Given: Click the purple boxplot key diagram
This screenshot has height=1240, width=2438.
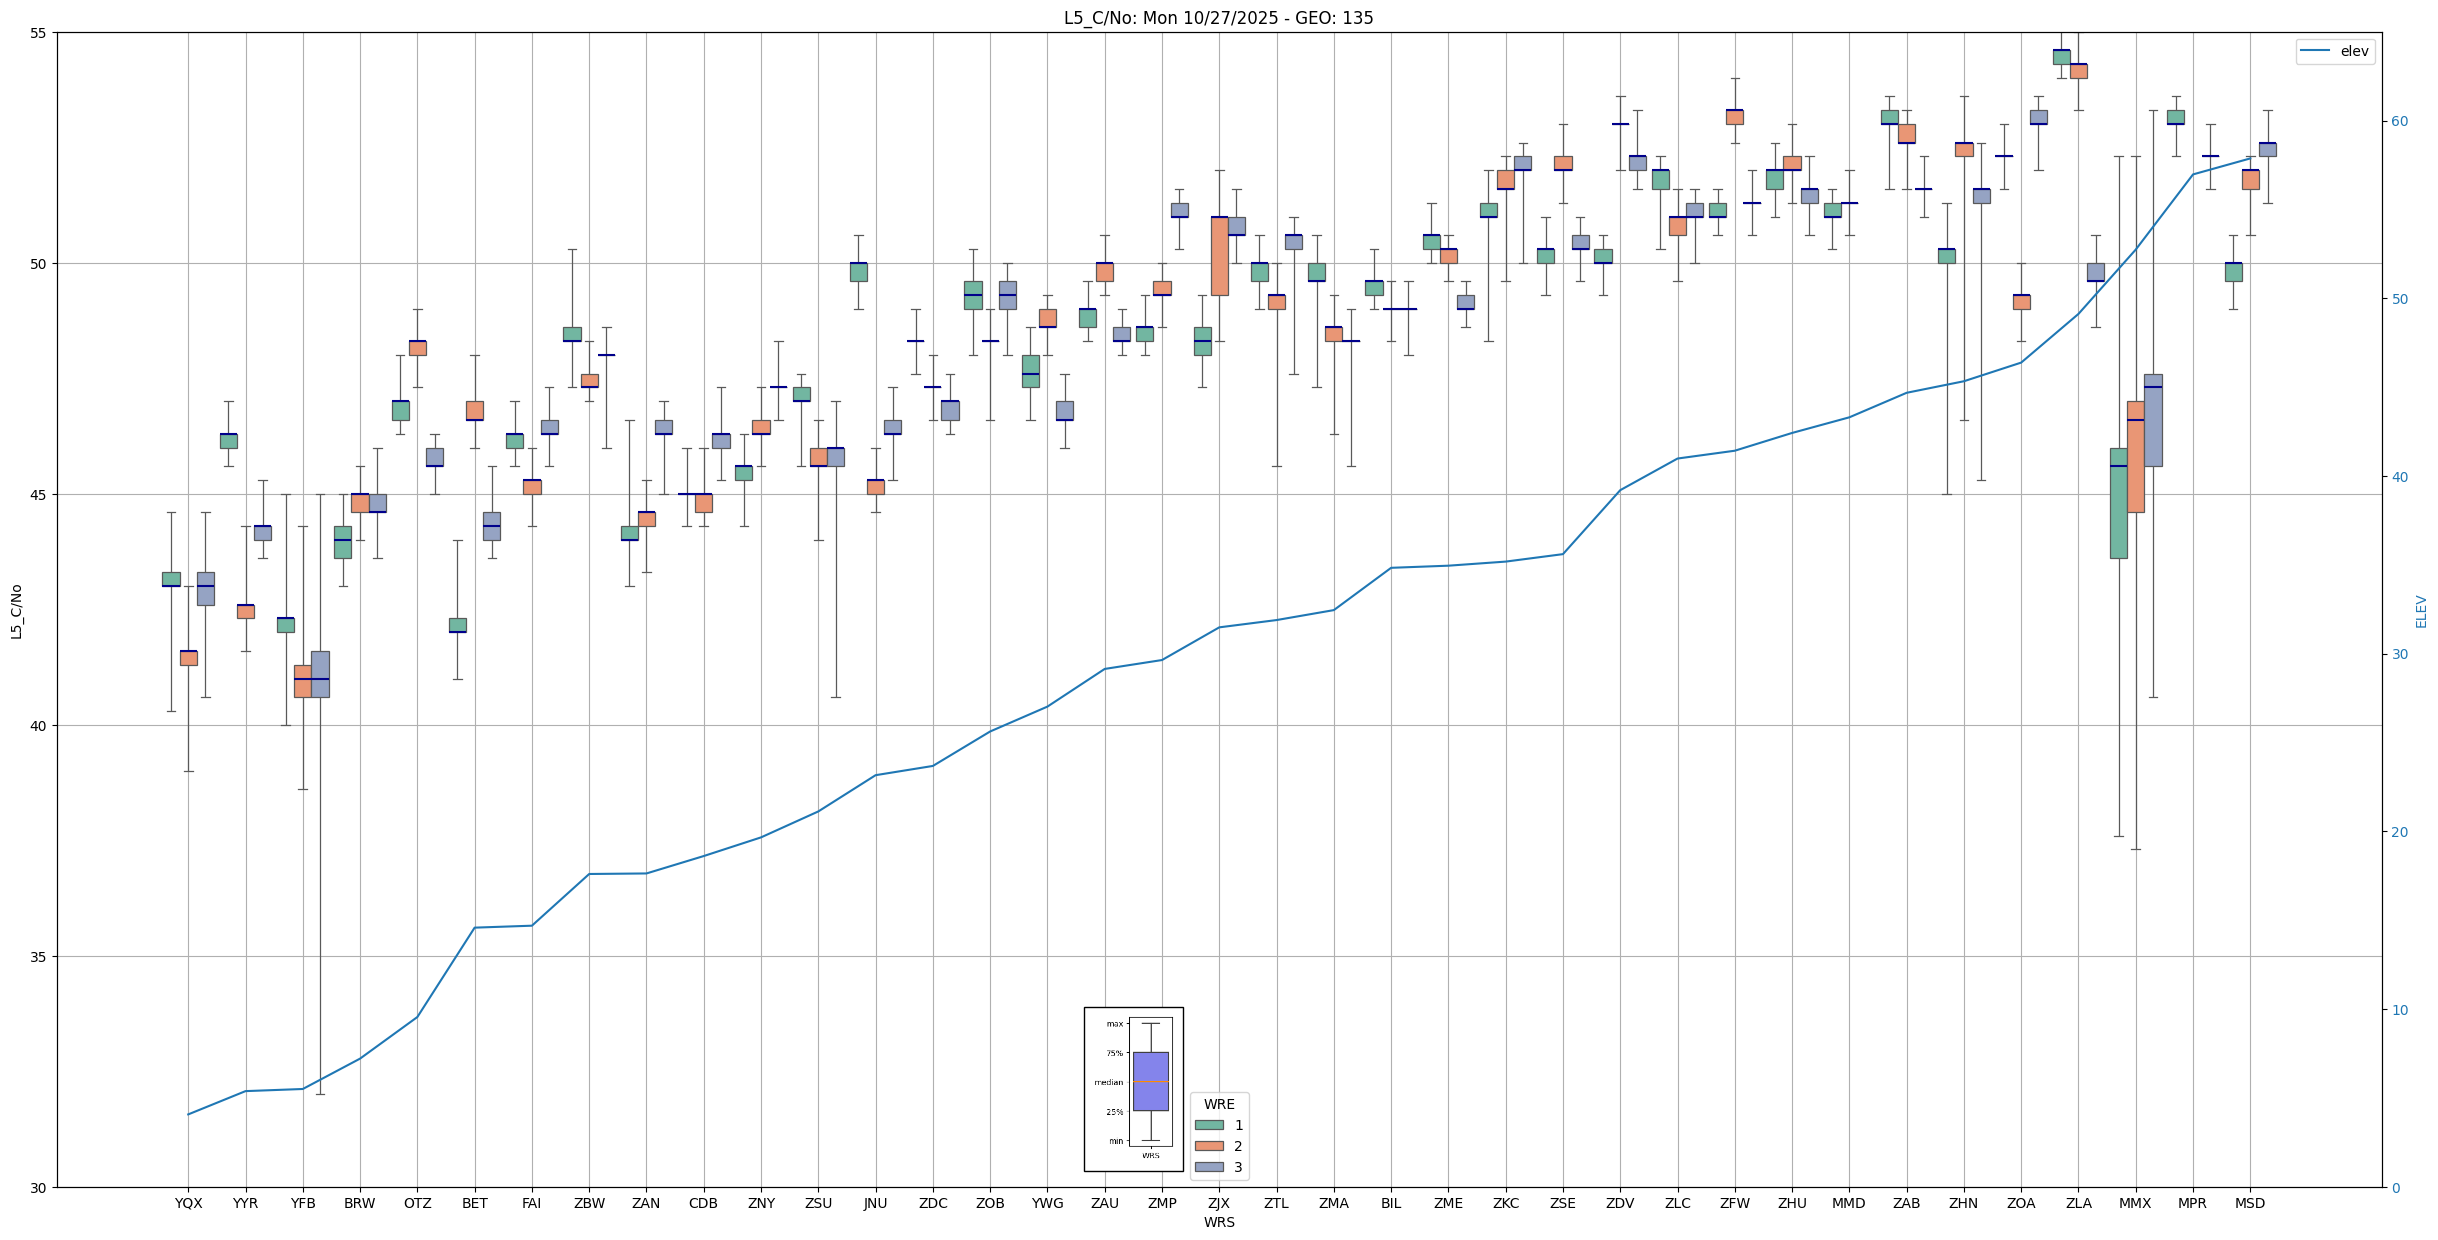Looking at the screenshot, I should coord(1150,1081).
